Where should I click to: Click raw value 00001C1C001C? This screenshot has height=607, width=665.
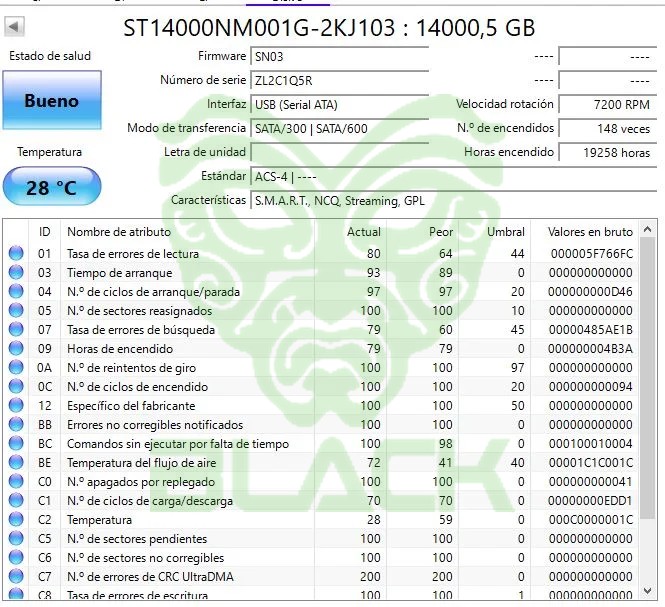pos(591,463)
